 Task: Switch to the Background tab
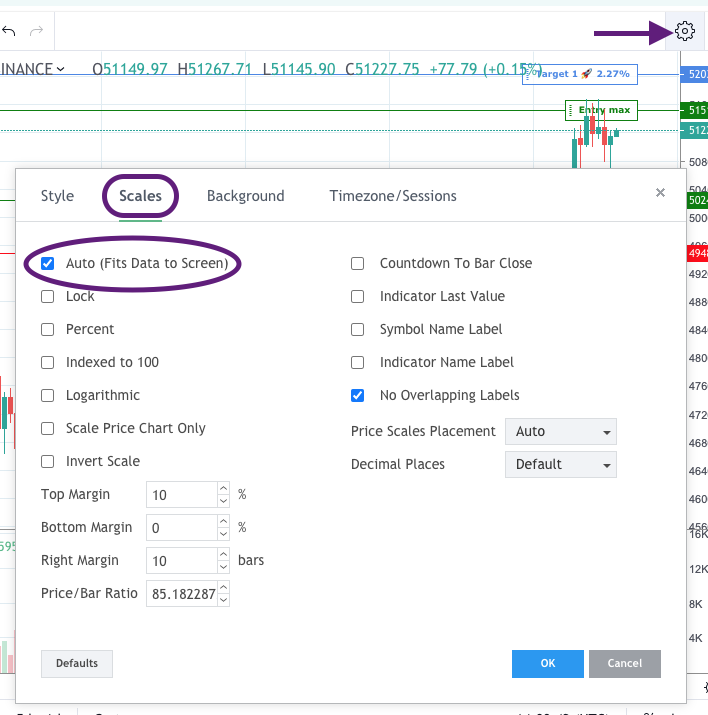[x=245, y=196]
